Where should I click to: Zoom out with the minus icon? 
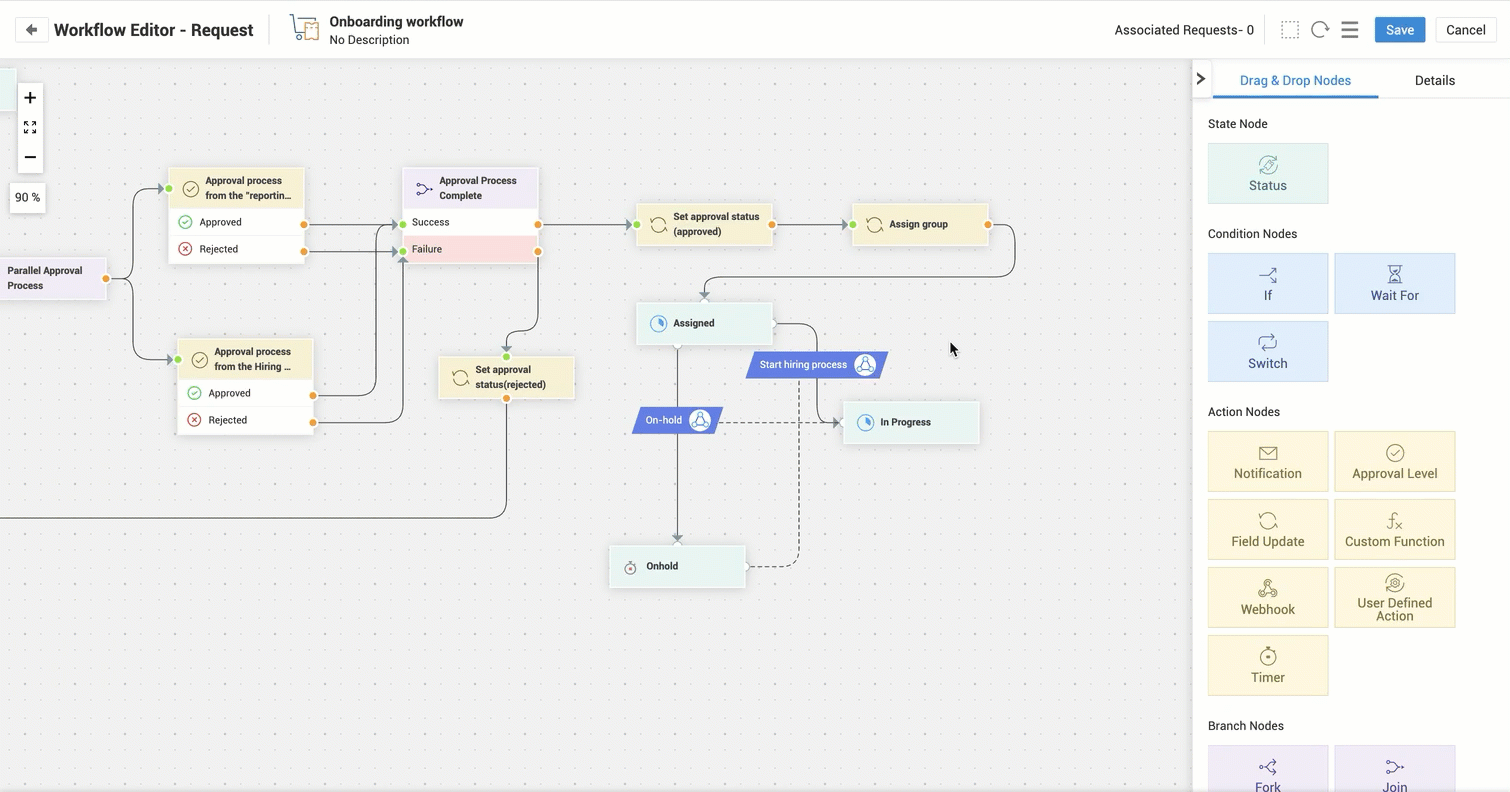30,157
